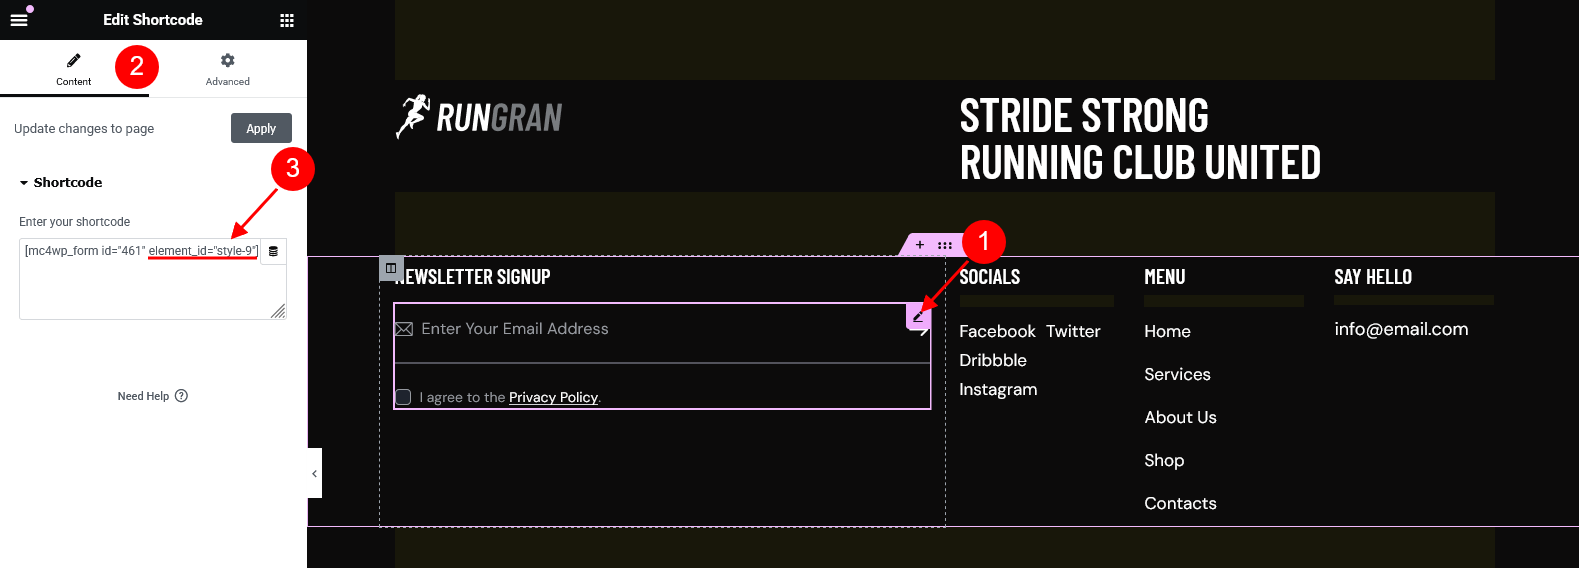Click the add section plus icon
1579x568 pixels.
click(x=920, y=245)
